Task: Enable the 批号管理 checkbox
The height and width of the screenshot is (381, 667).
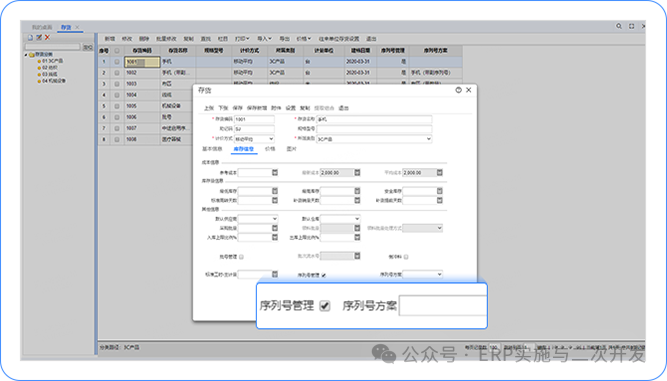Action: click(x=241, y=257)
